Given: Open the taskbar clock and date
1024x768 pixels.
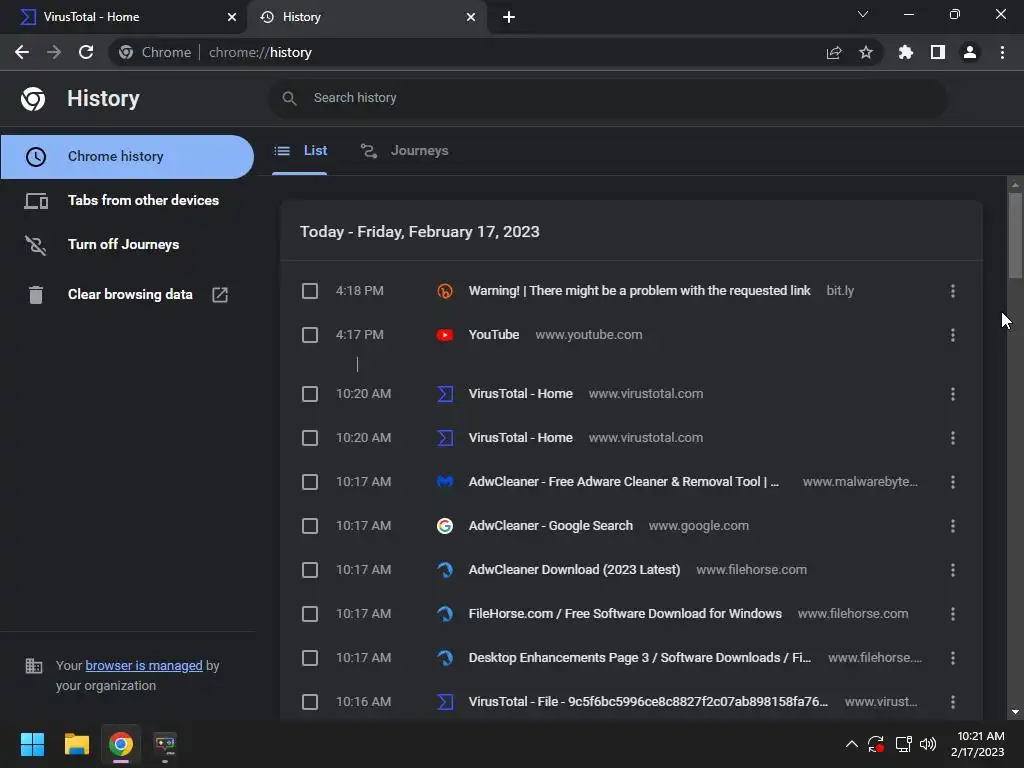Looking at the screenshot, I should click(x=978, y=744).
